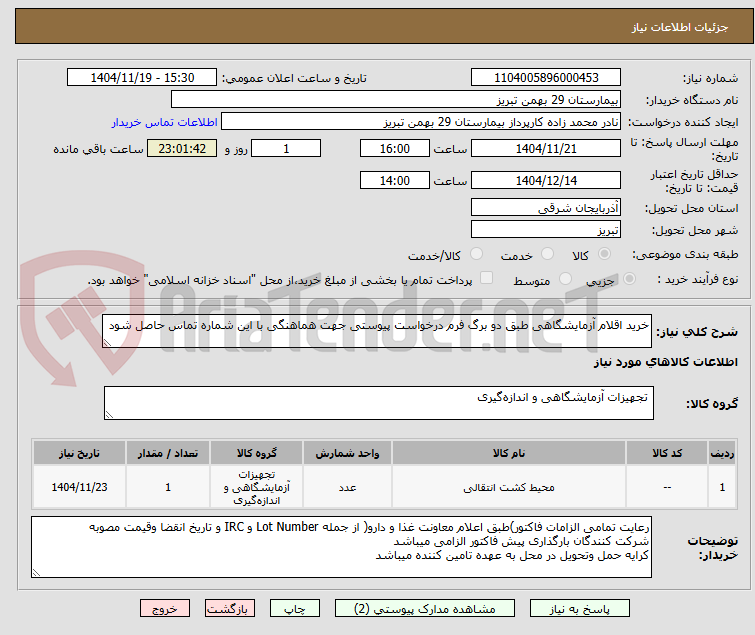Click the گروه کالا text box
Screen dimensions: 755x635
(379, 403)
